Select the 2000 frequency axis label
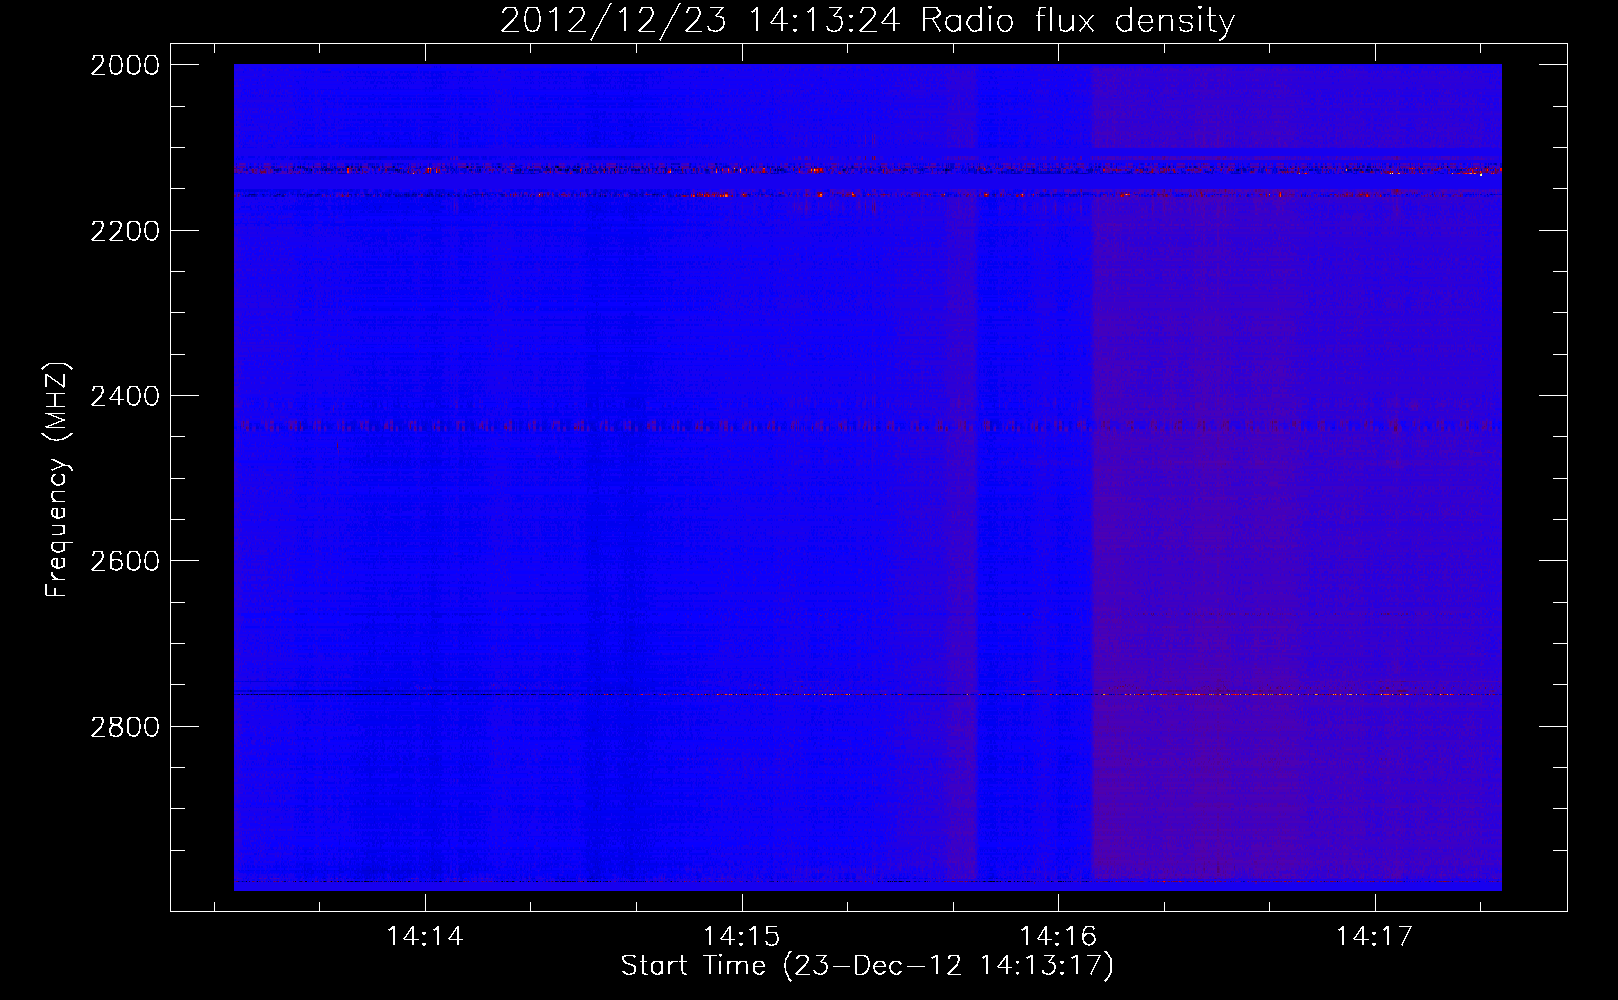 (125, 65)
